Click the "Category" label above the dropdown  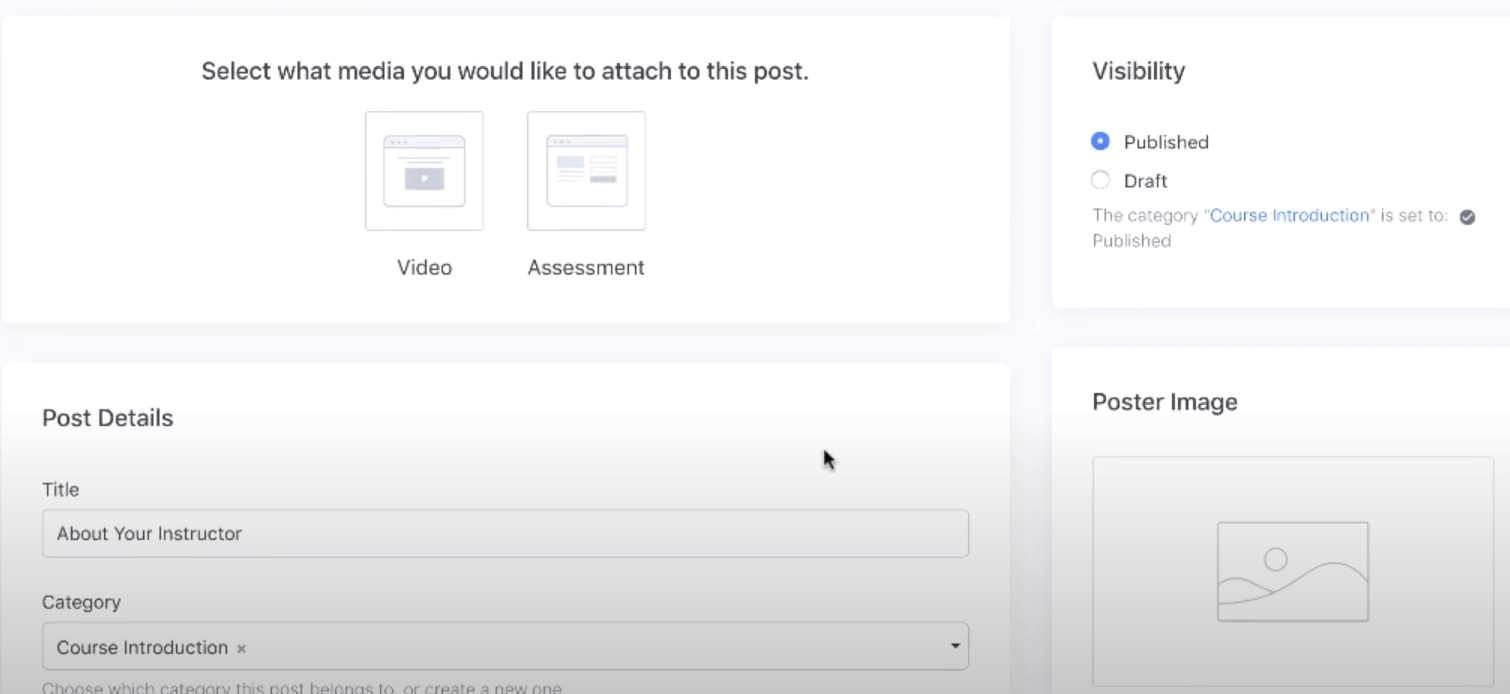click(81, 602)
